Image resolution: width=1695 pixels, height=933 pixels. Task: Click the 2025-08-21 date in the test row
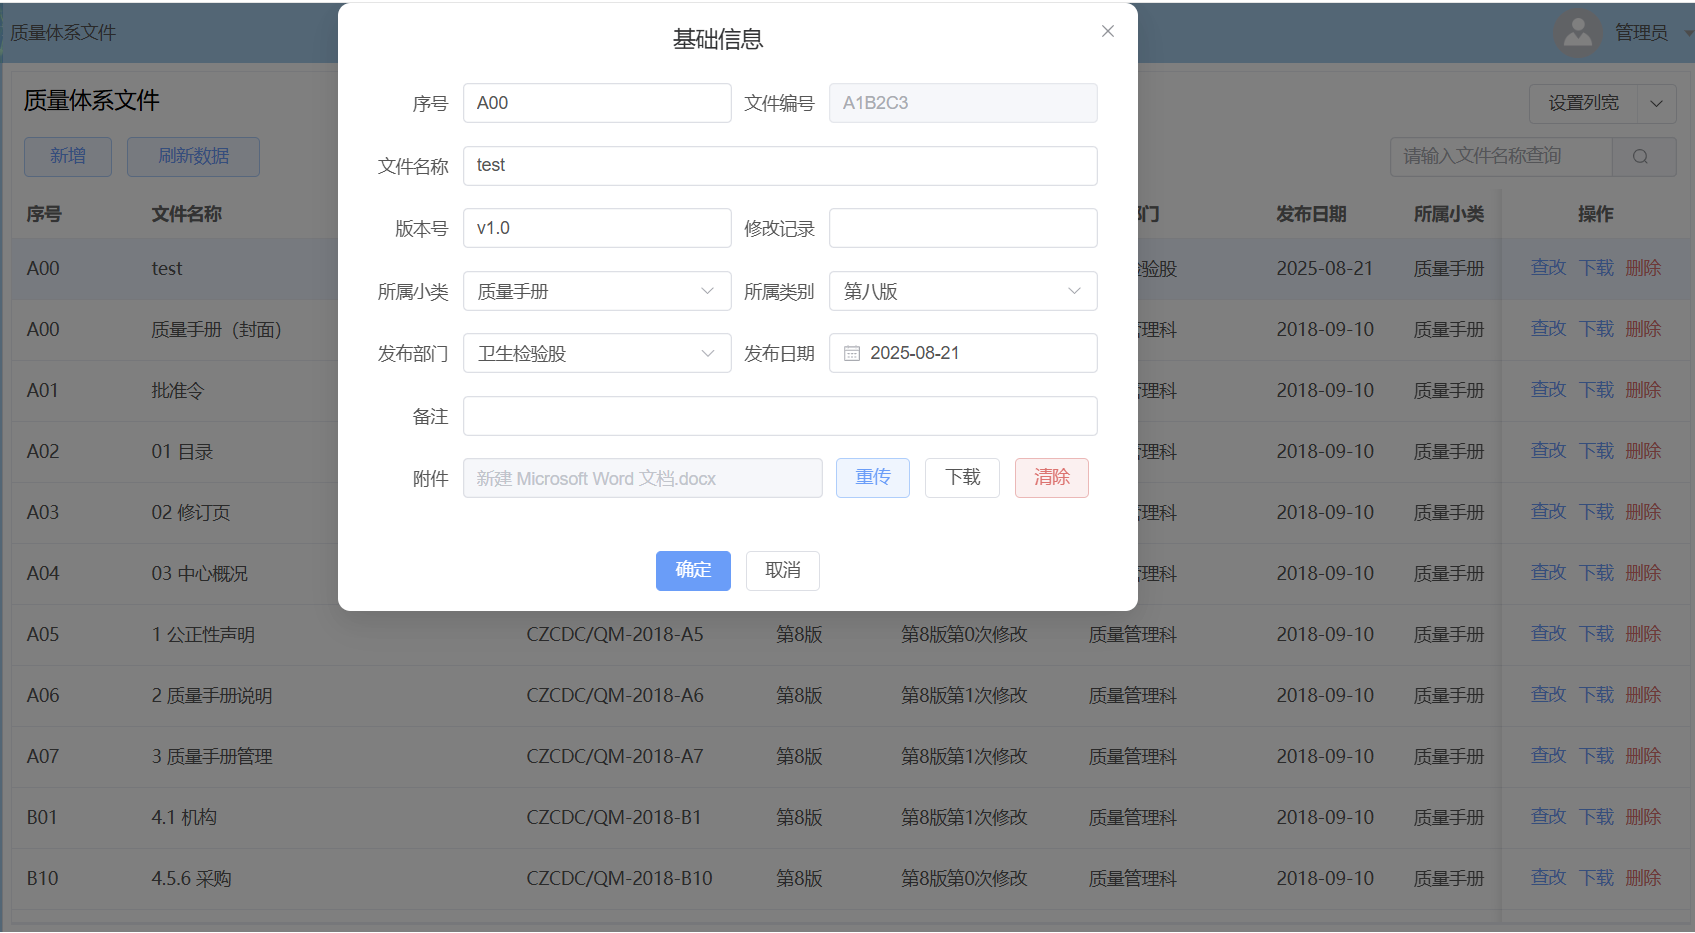point(1325,268)
